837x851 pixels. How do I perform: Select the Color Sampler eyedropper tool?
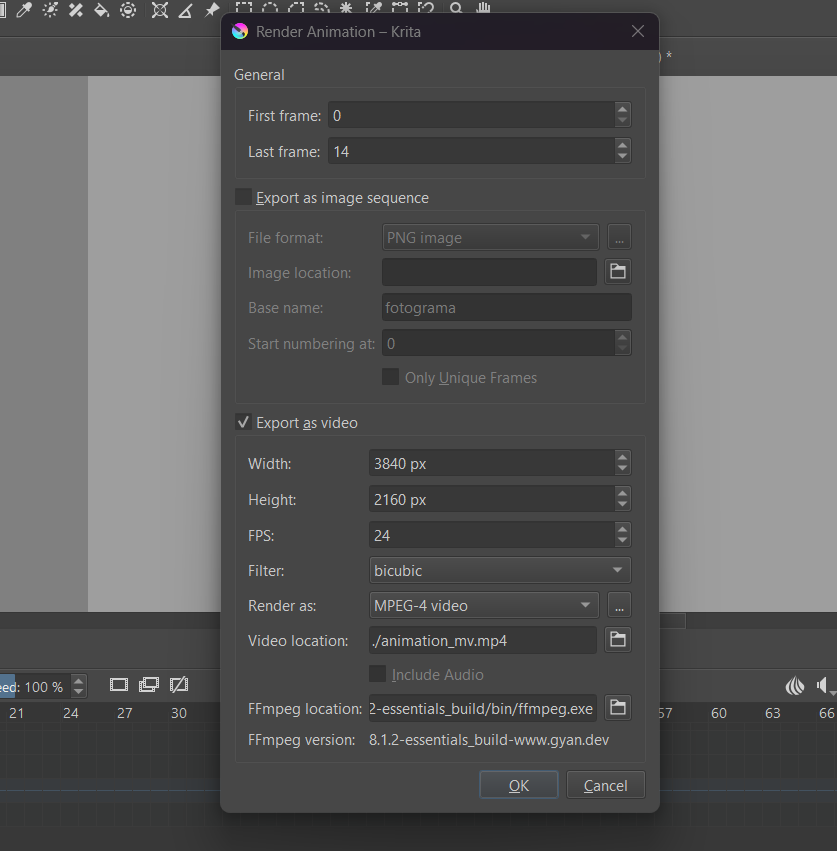(23, 10)
